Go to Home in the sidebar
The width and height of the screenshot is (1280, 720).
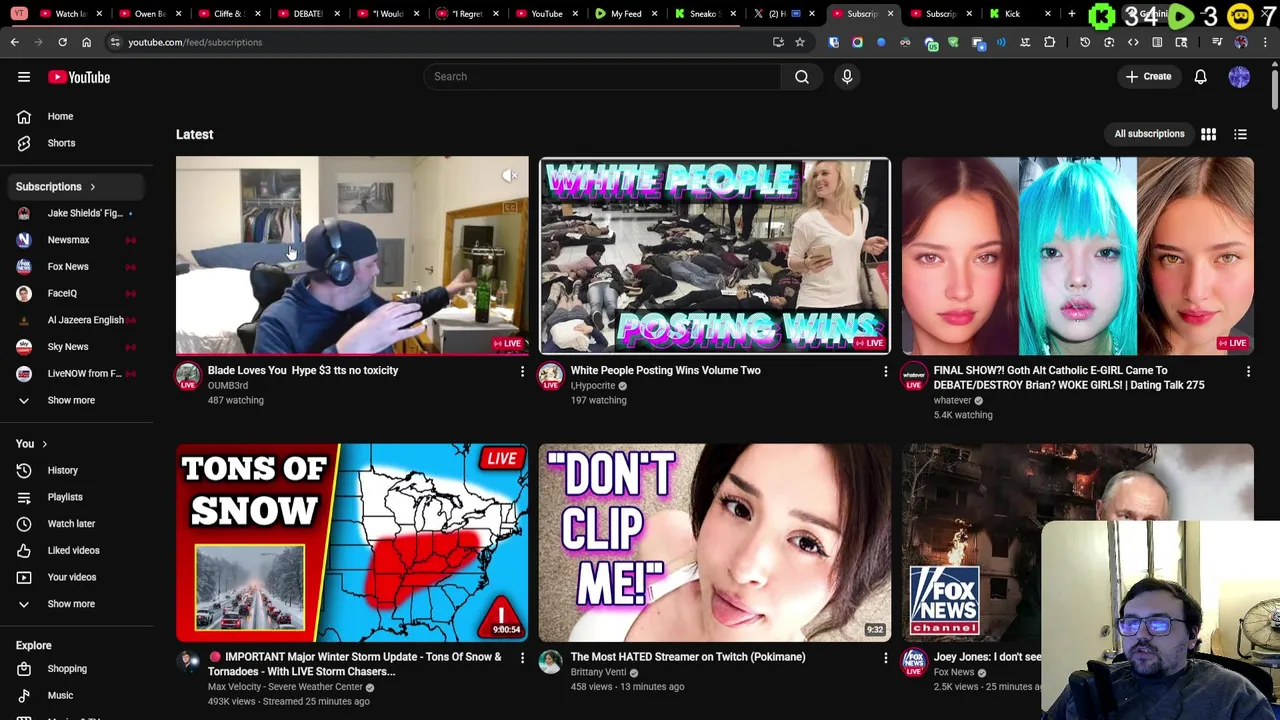point(76,116)
